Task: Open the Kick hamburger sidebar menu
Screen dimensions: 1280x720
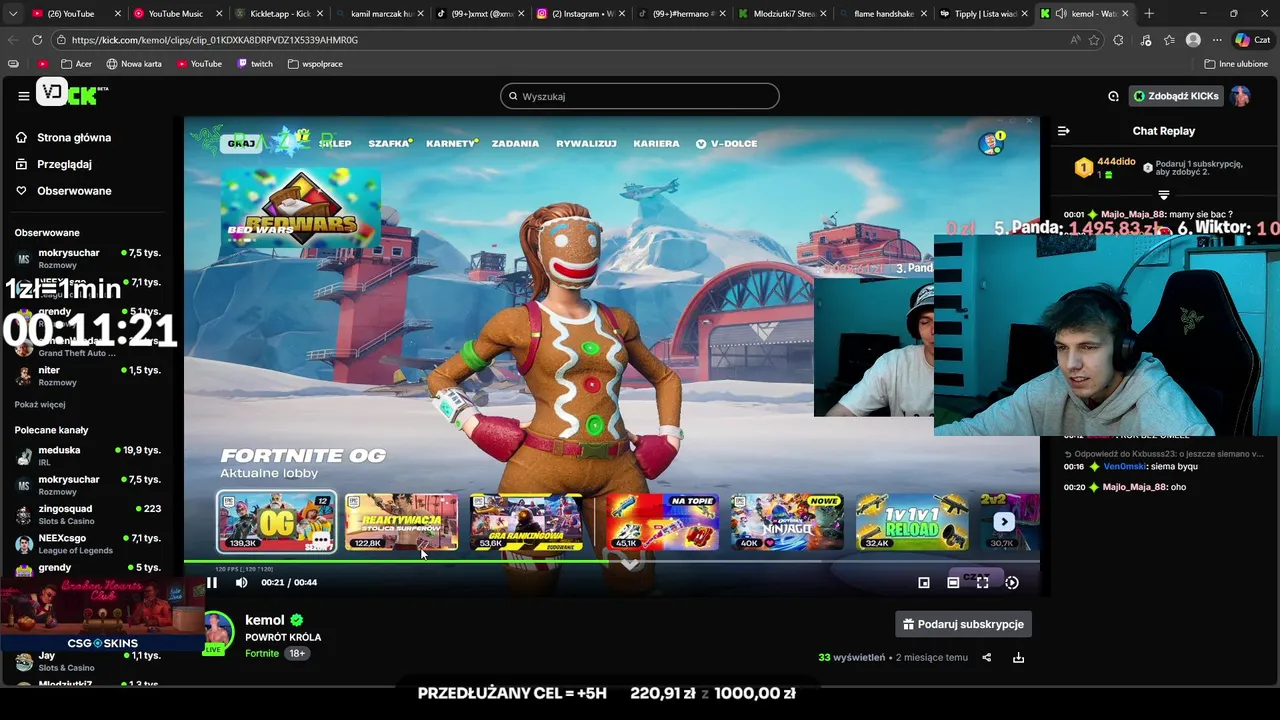Action: 23,96
